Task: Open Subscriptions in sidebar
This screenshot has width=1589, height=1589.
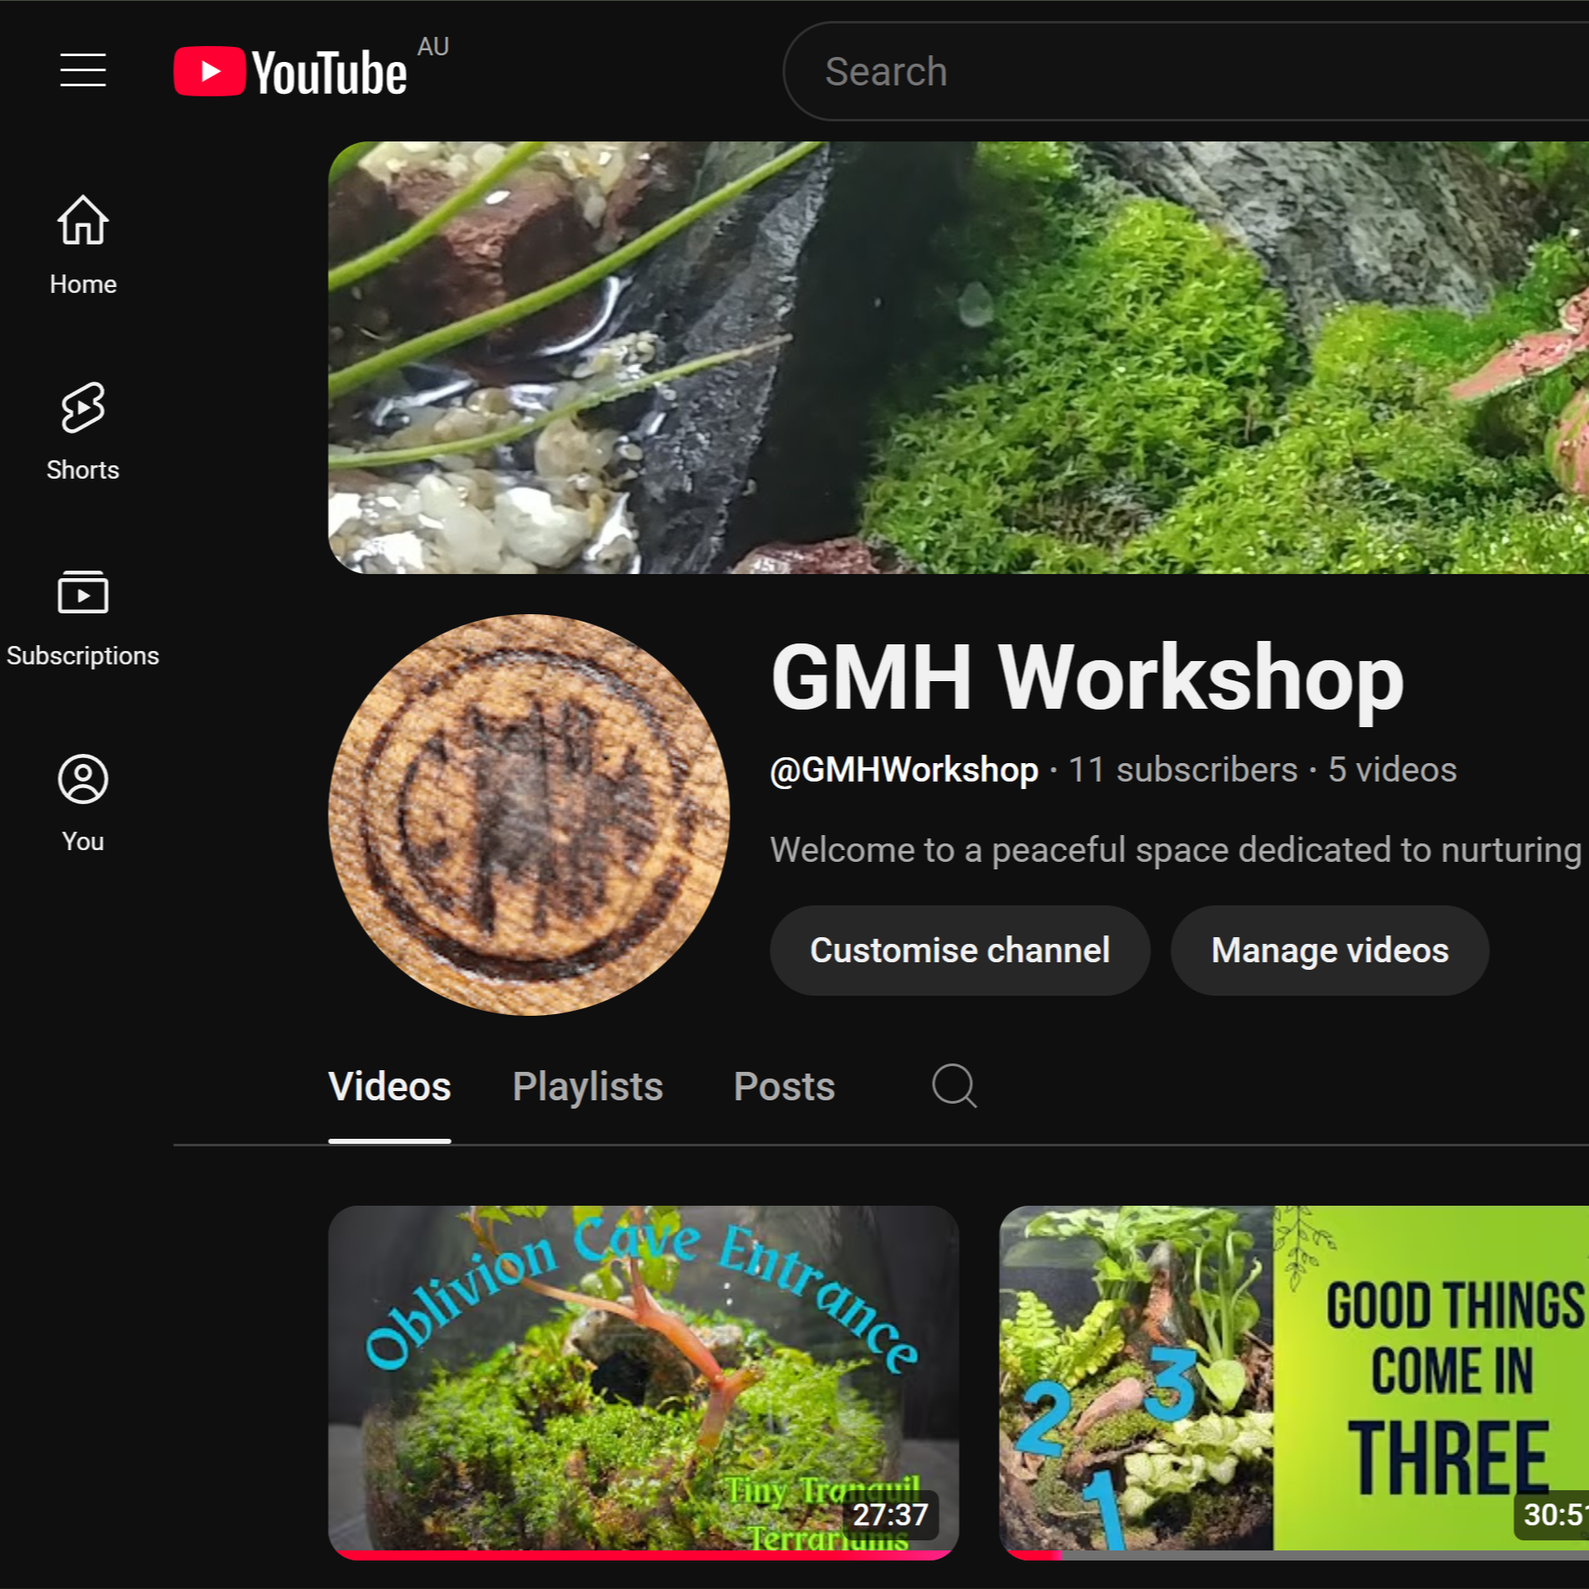Action: click(83, 618)
